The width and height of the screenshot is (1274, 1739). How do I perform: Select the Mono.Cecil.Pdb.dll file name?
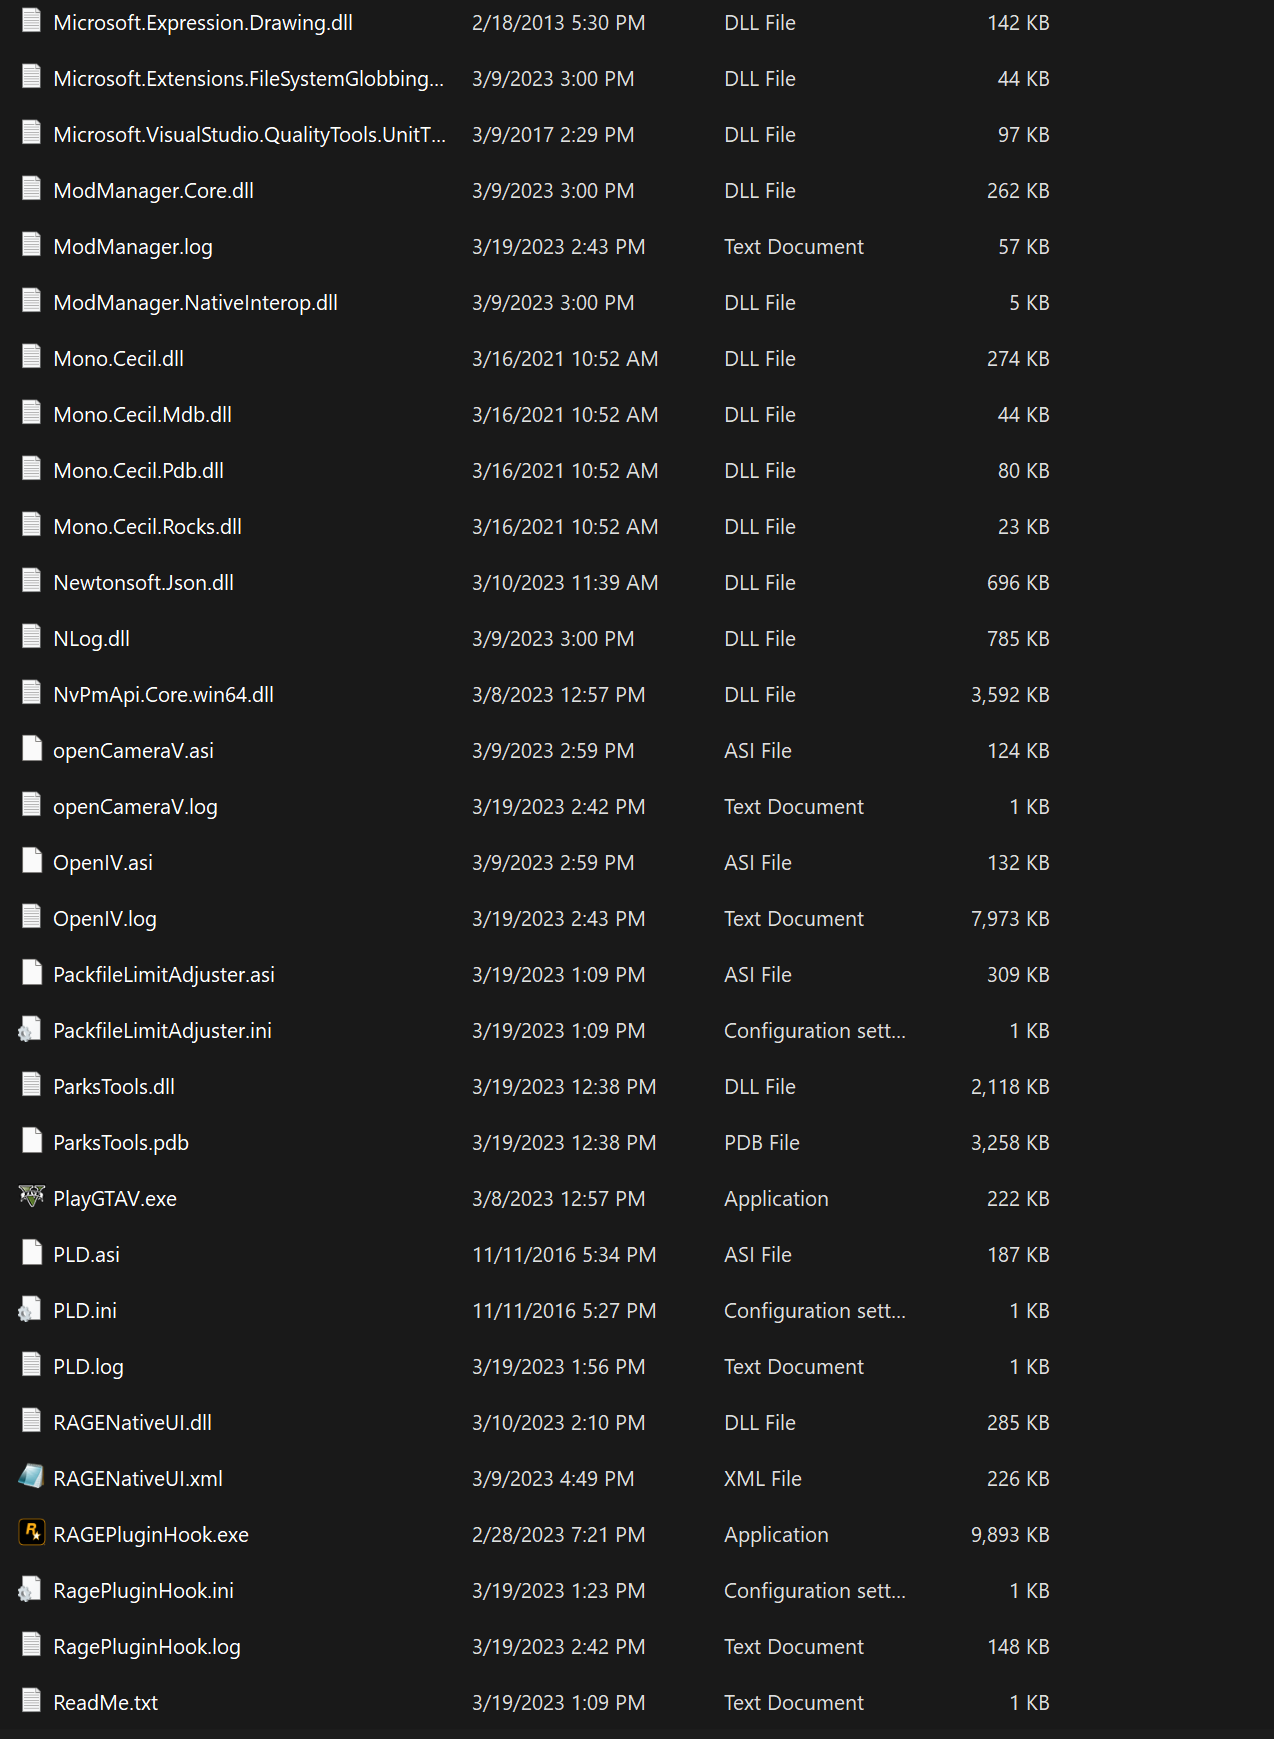[x=138, y=471]
